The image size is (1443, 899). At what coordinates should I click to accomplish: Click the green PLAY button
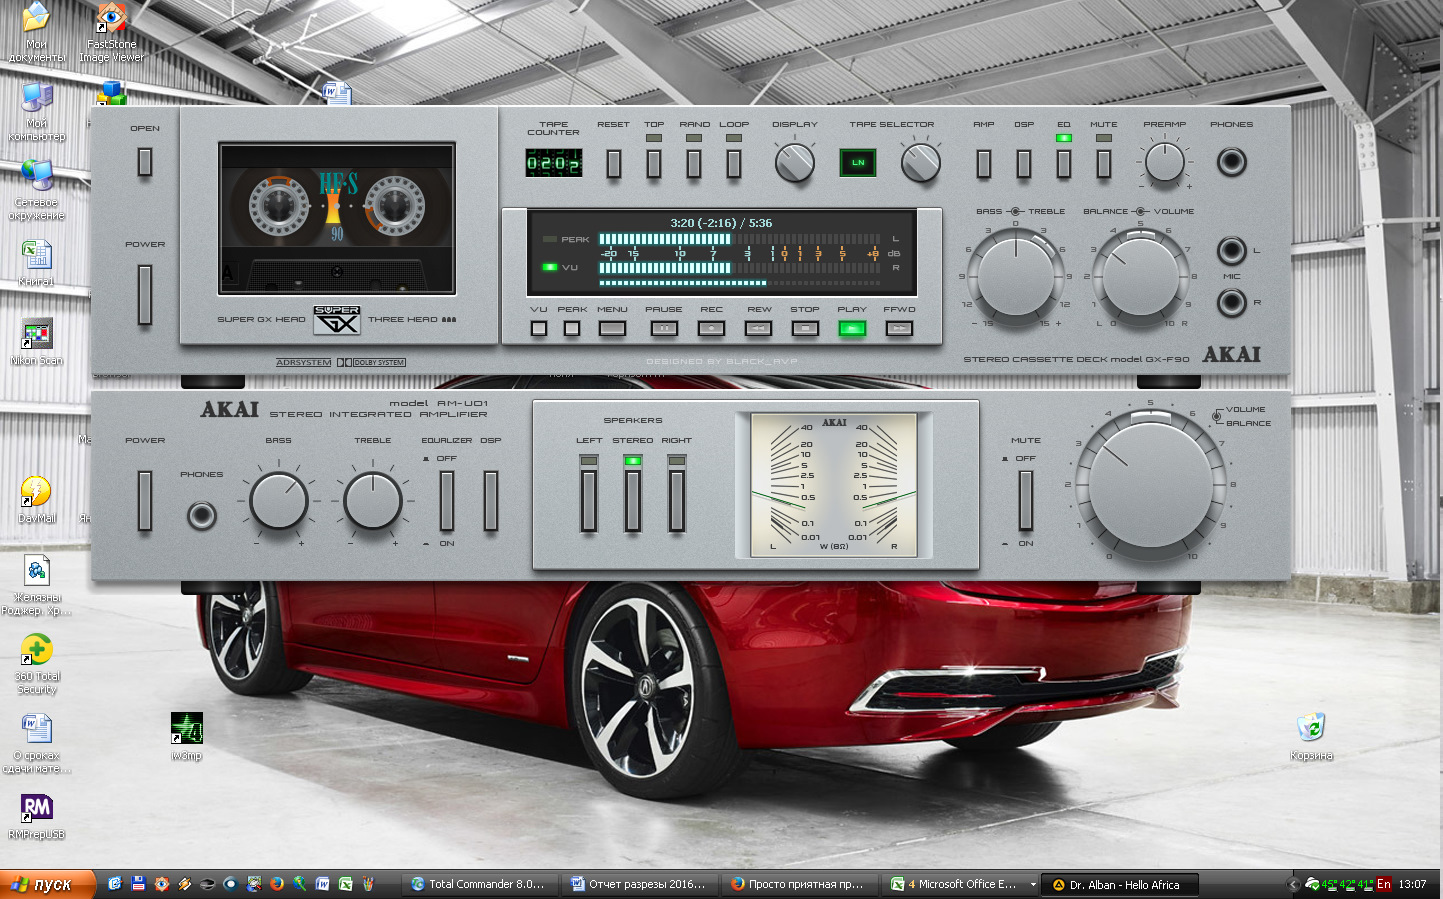pos(852,328)
